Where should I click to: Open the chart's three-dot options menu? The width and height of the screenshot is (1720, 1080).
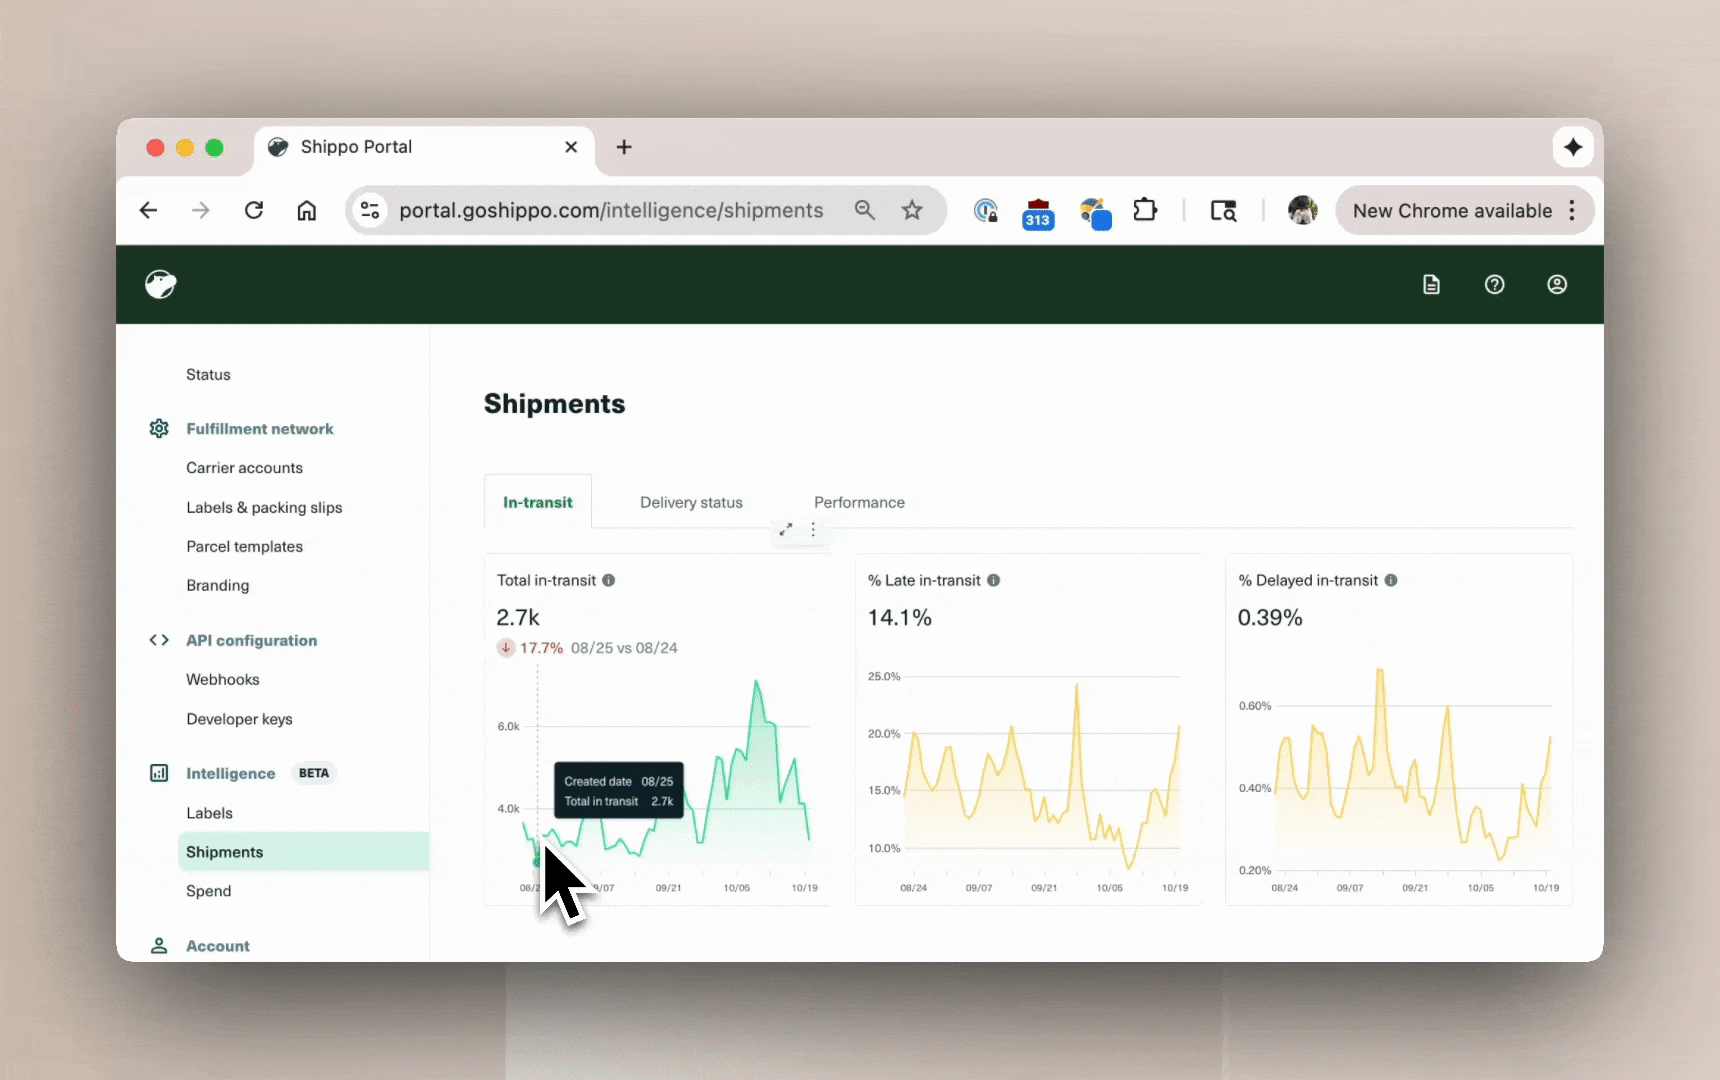(813, 529)
